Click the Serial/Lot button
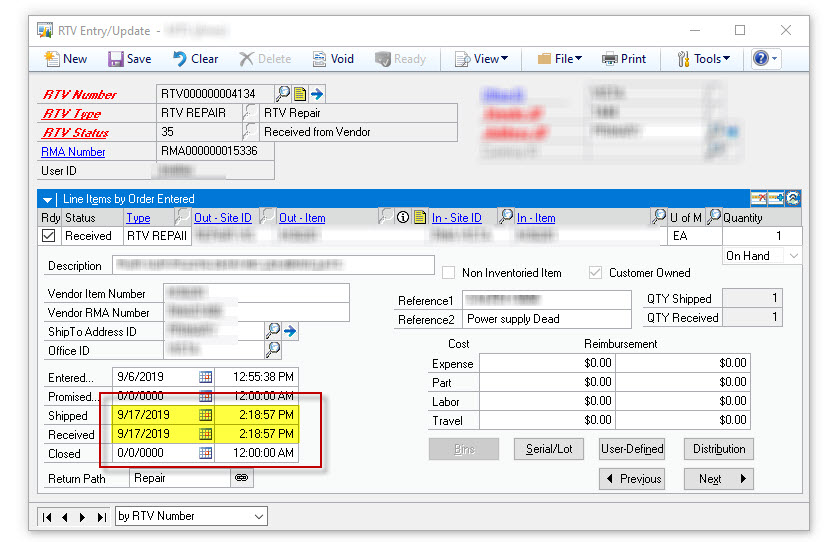Viewport: 829px width, 542px height. (549, 449)
